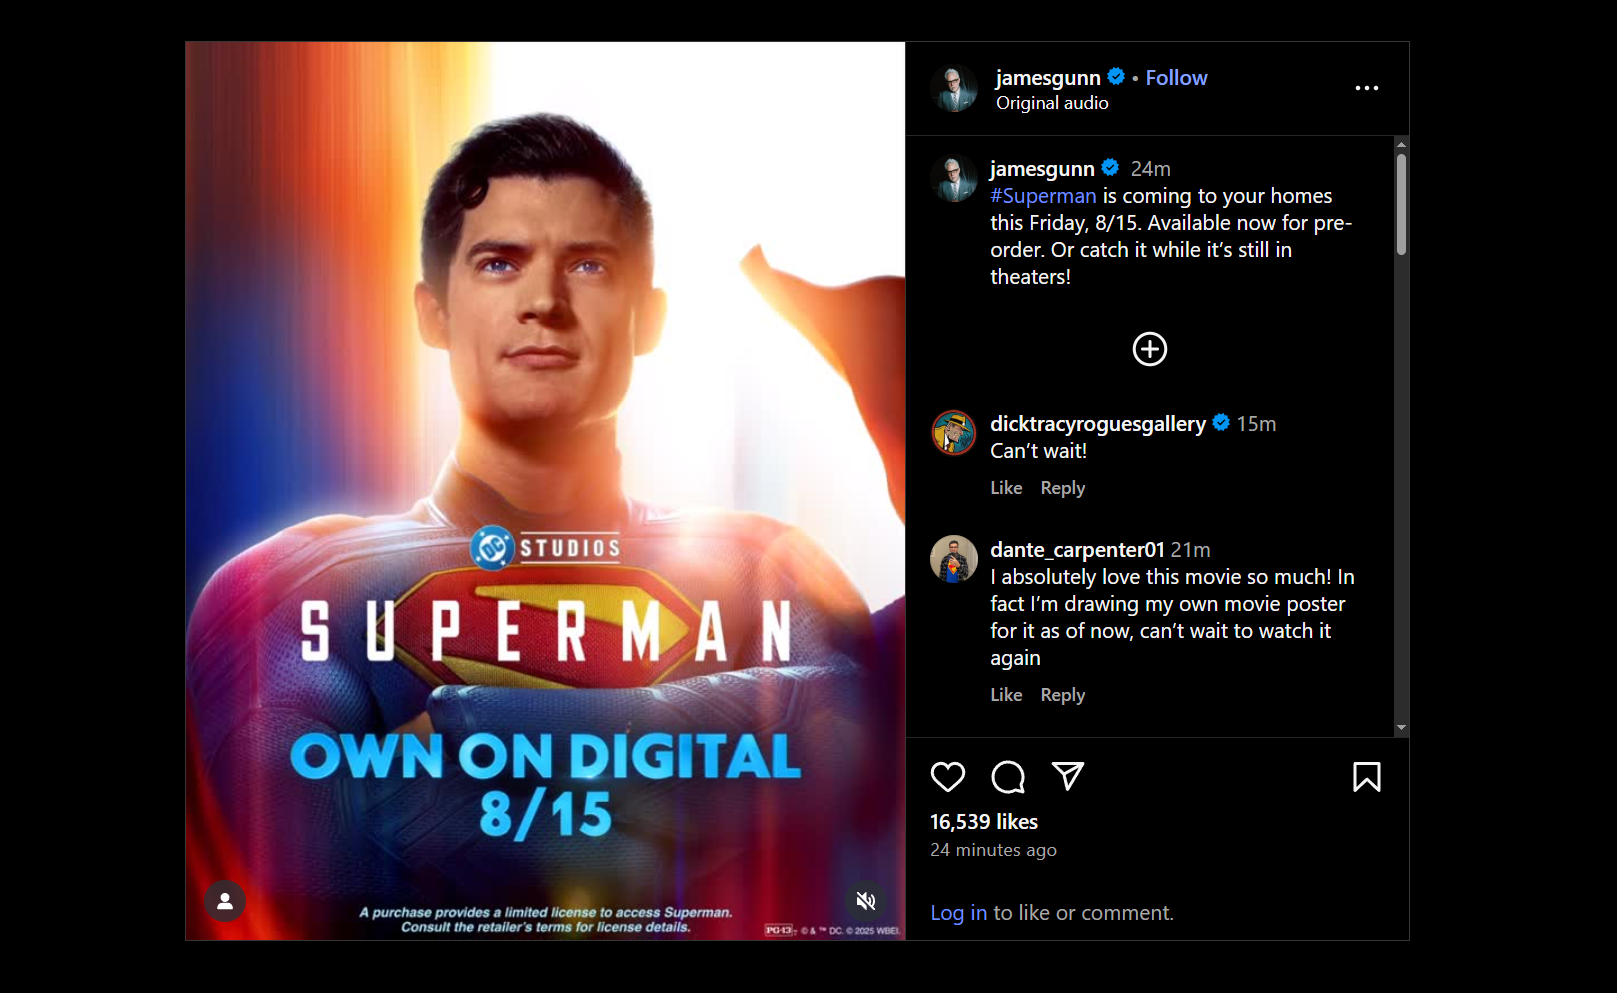Open comments via speech bubble icon
This screenshot has height=993, width=1617.
(1008, 777)
